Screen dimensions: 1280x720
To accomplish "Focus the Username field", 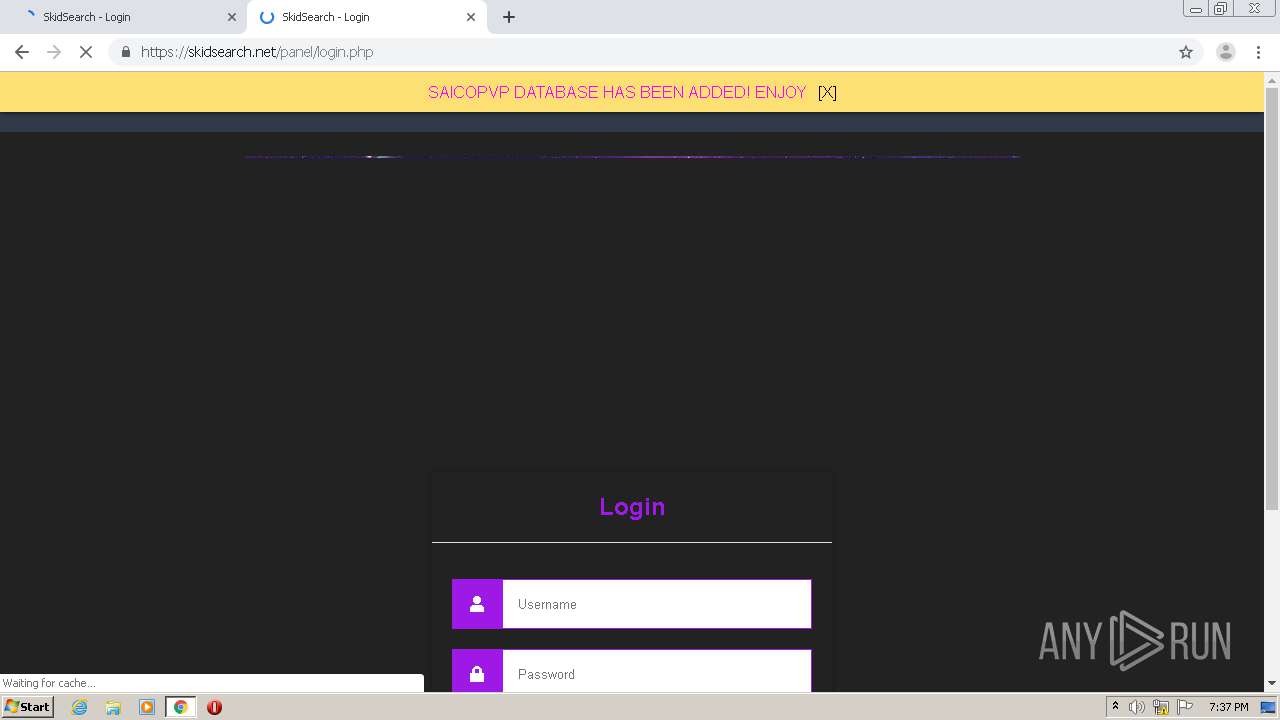I will coord(657,604).
